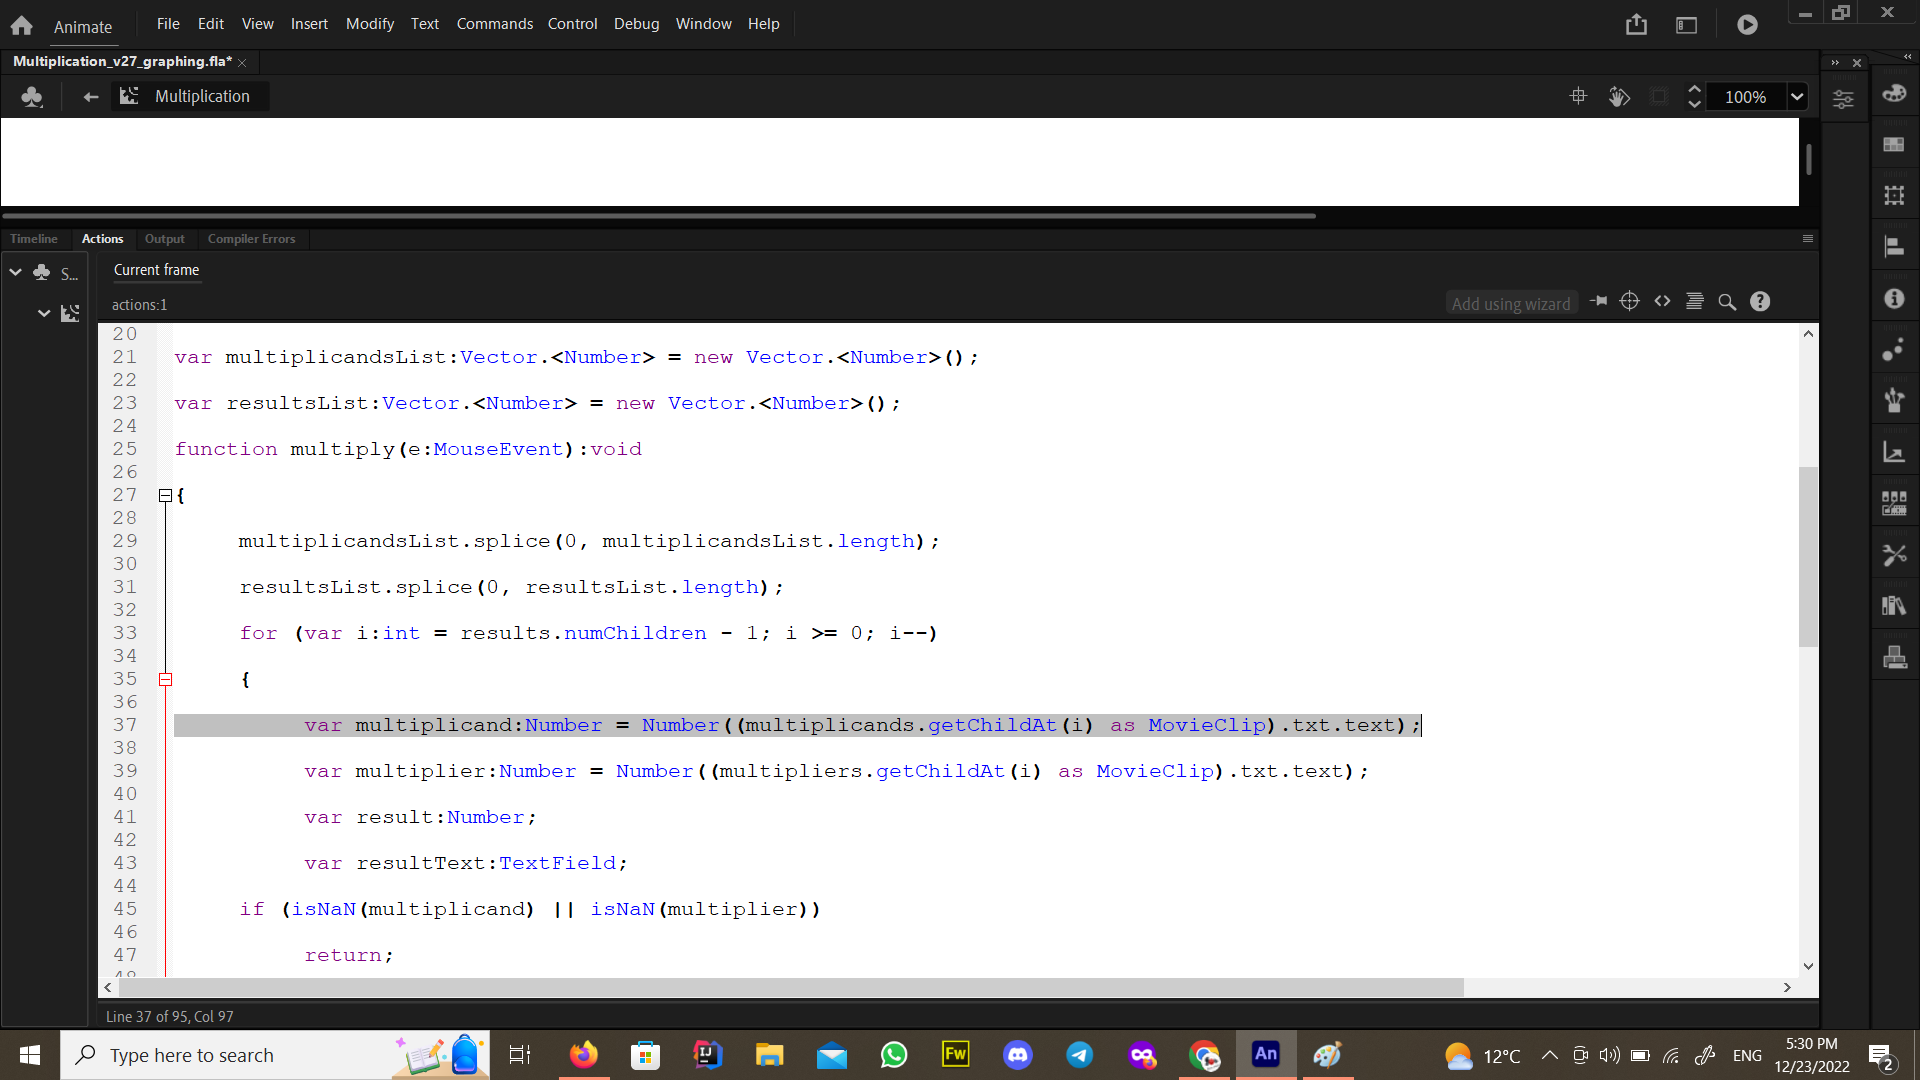The height and width of the screenshot is (1080, 1920).
Task: Switch to the Compiler Errors tab
Action: point(251,239)
